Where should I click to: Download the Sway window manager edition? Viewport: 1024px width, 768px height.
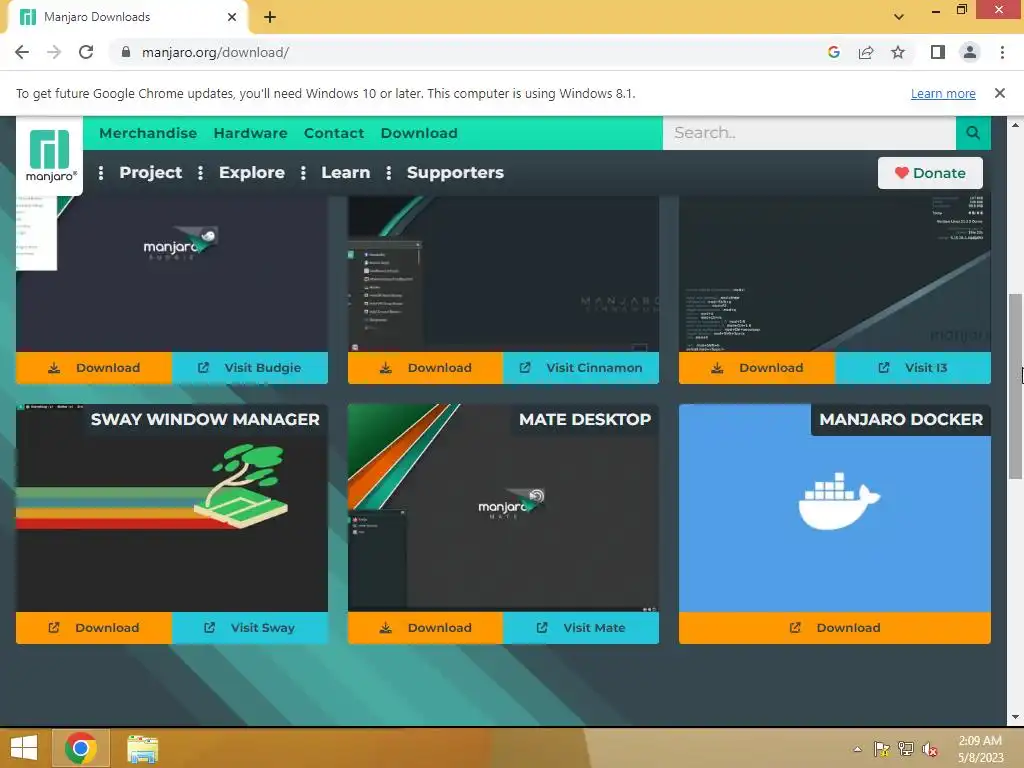tap(94, 628)
